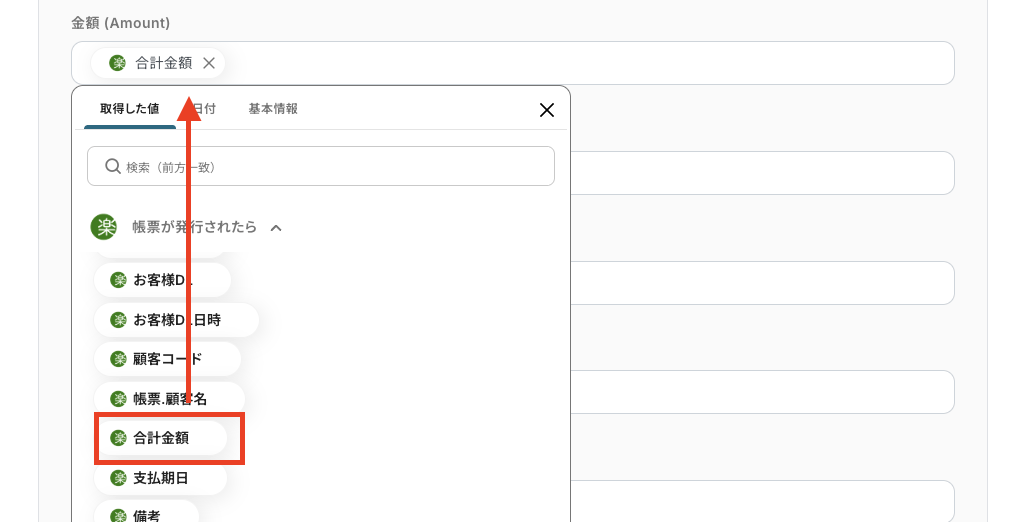The width and height of the screenshot is (1016, 522).
Task: Pick the 備考 value chip
Action: pos(146,514)
